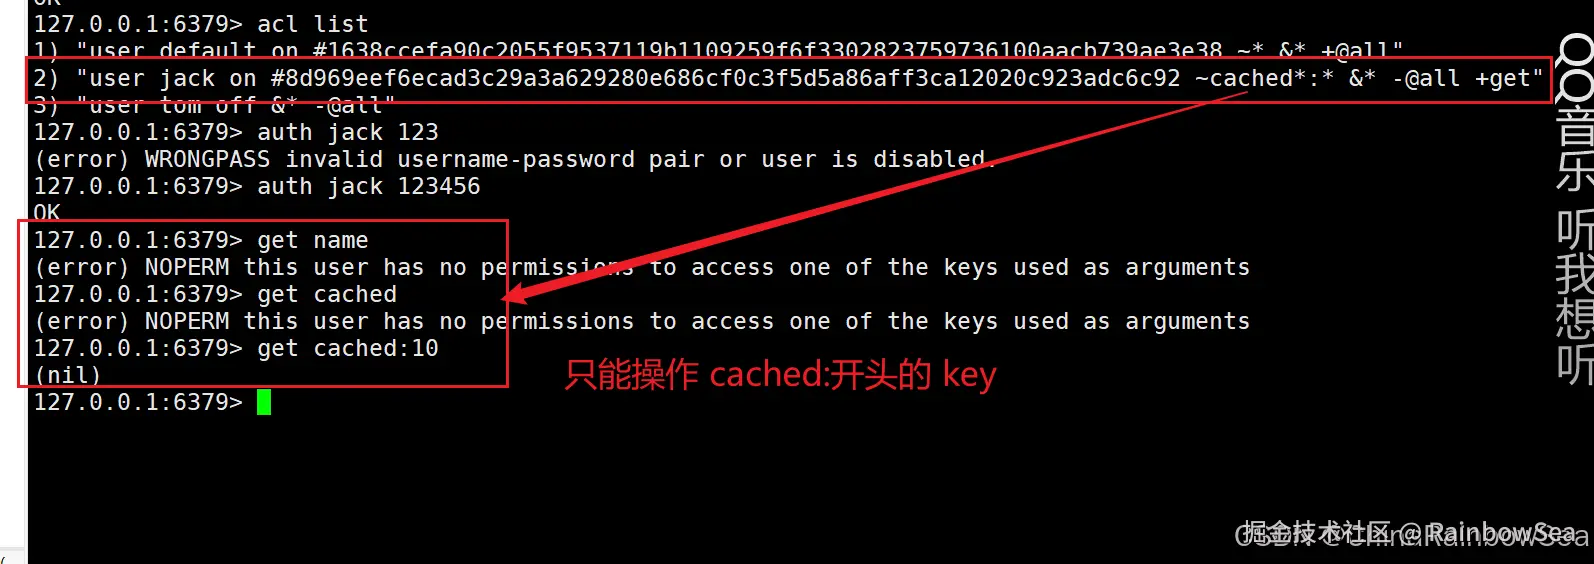Click the red Chinese annotation about cached: keys
Image resolution: width=1594 pixels, height=564 pixels.
(780, 375)
